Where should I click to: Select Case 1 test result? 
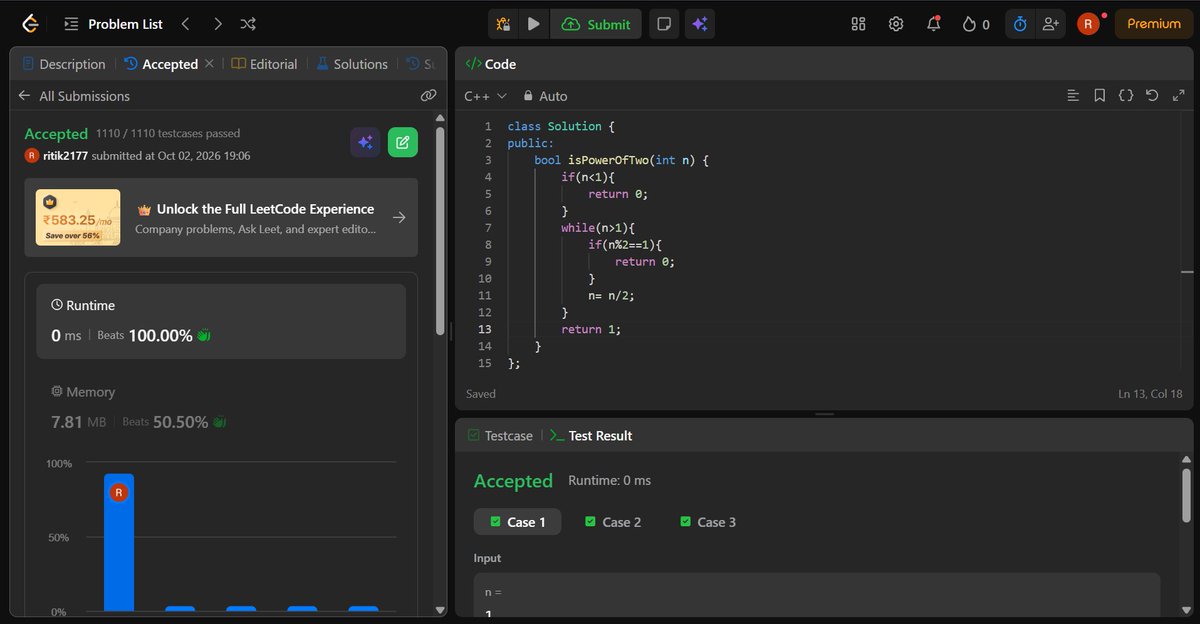coord(517,522)
